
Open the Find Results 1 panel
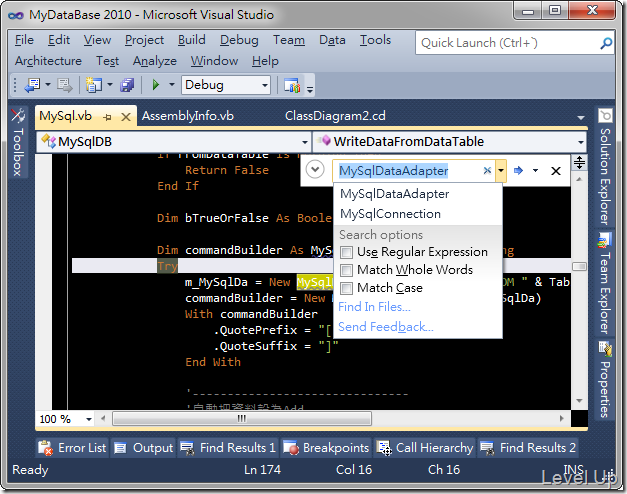(228, 448)
